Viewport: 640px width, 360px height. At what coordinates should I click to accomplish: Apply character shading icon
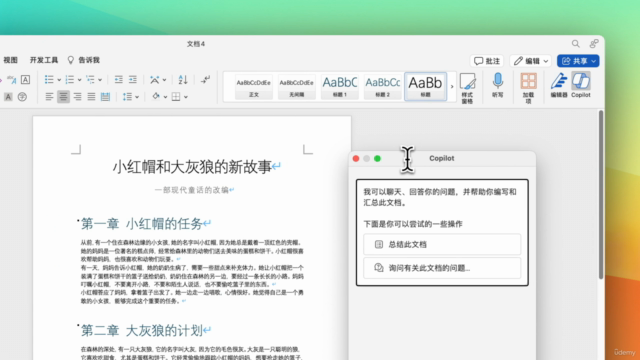(x=8, y=97)
